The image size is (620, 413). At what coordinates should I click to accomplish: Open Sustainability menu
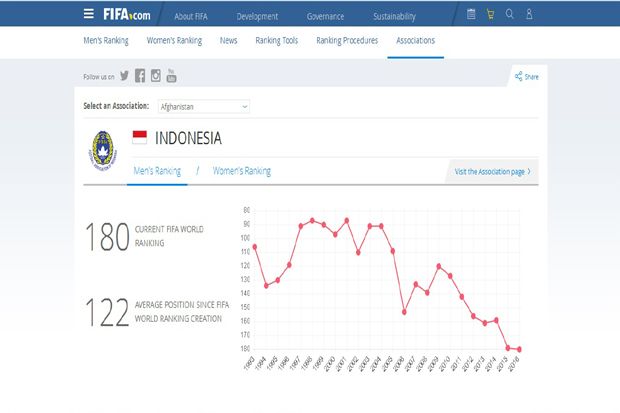pyautogui.click(x=394, y=16)
